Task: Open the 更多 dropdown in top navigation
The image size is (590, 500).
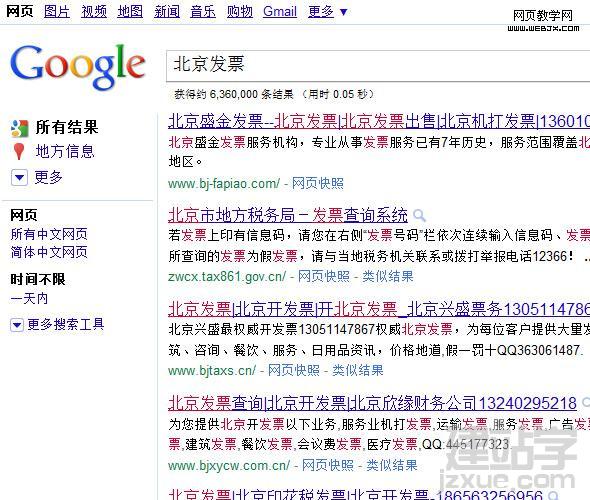Action: click(327, 12)
